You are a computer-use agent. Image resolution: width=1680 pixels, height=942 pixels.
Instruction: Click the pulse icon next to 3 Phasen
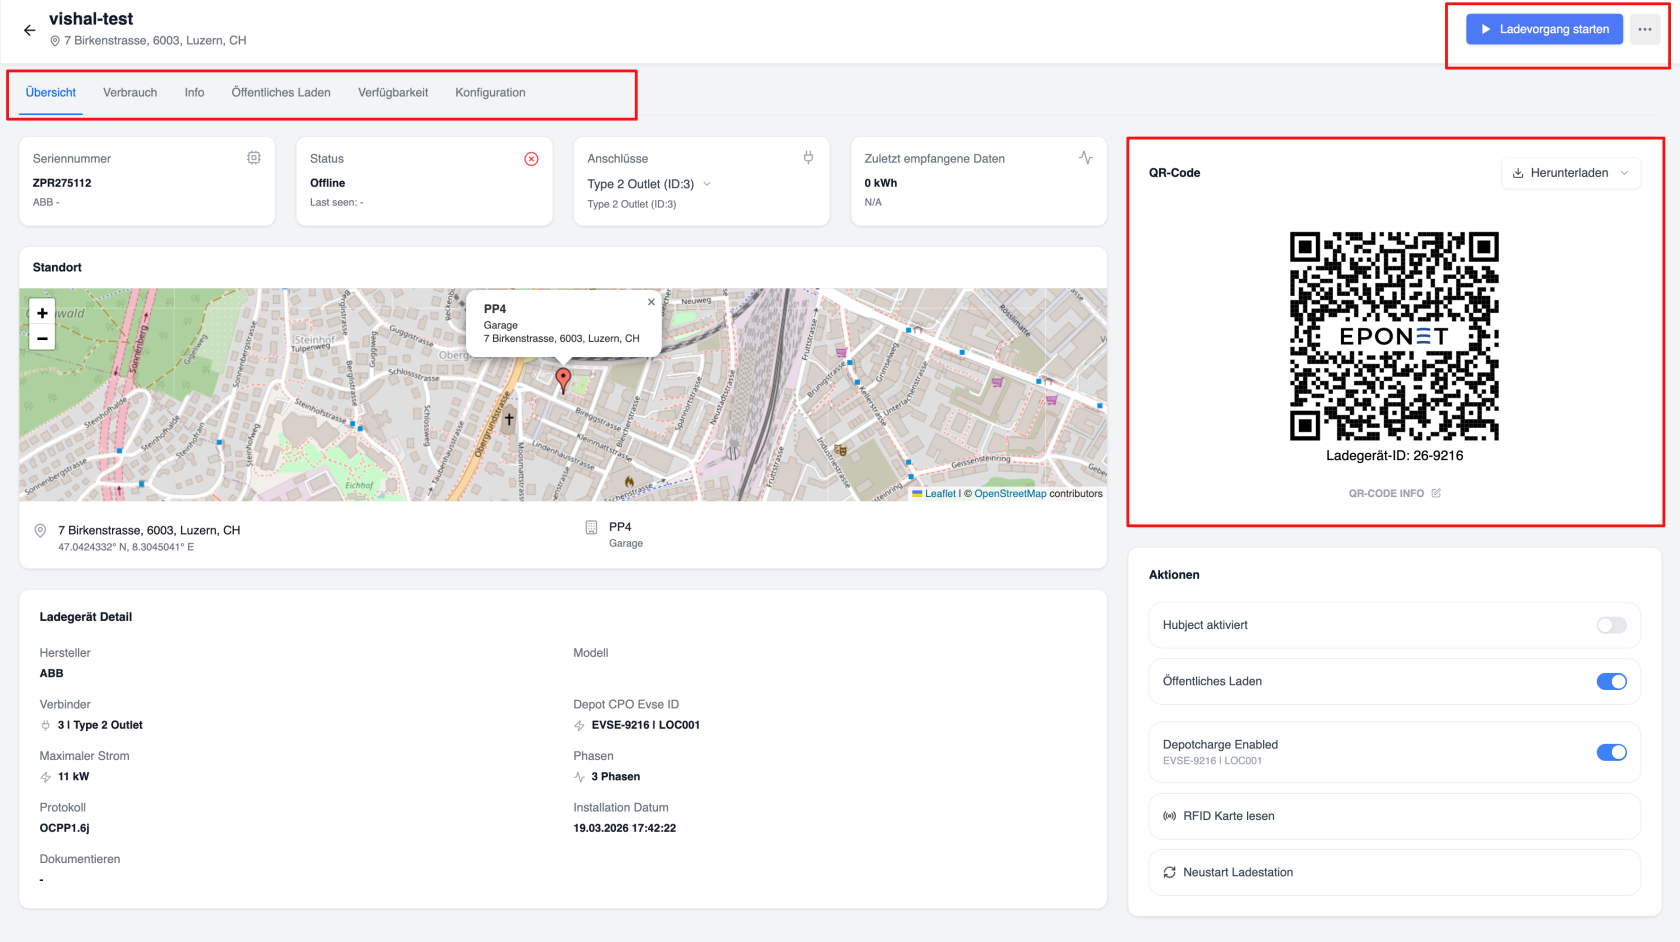pyautogui.click(x=579, y=777)
